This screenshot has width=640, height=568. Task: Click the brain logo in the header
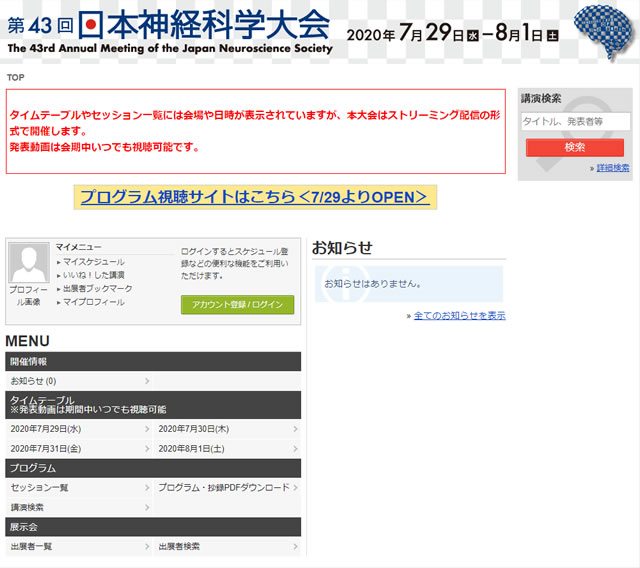pos(602,32)
